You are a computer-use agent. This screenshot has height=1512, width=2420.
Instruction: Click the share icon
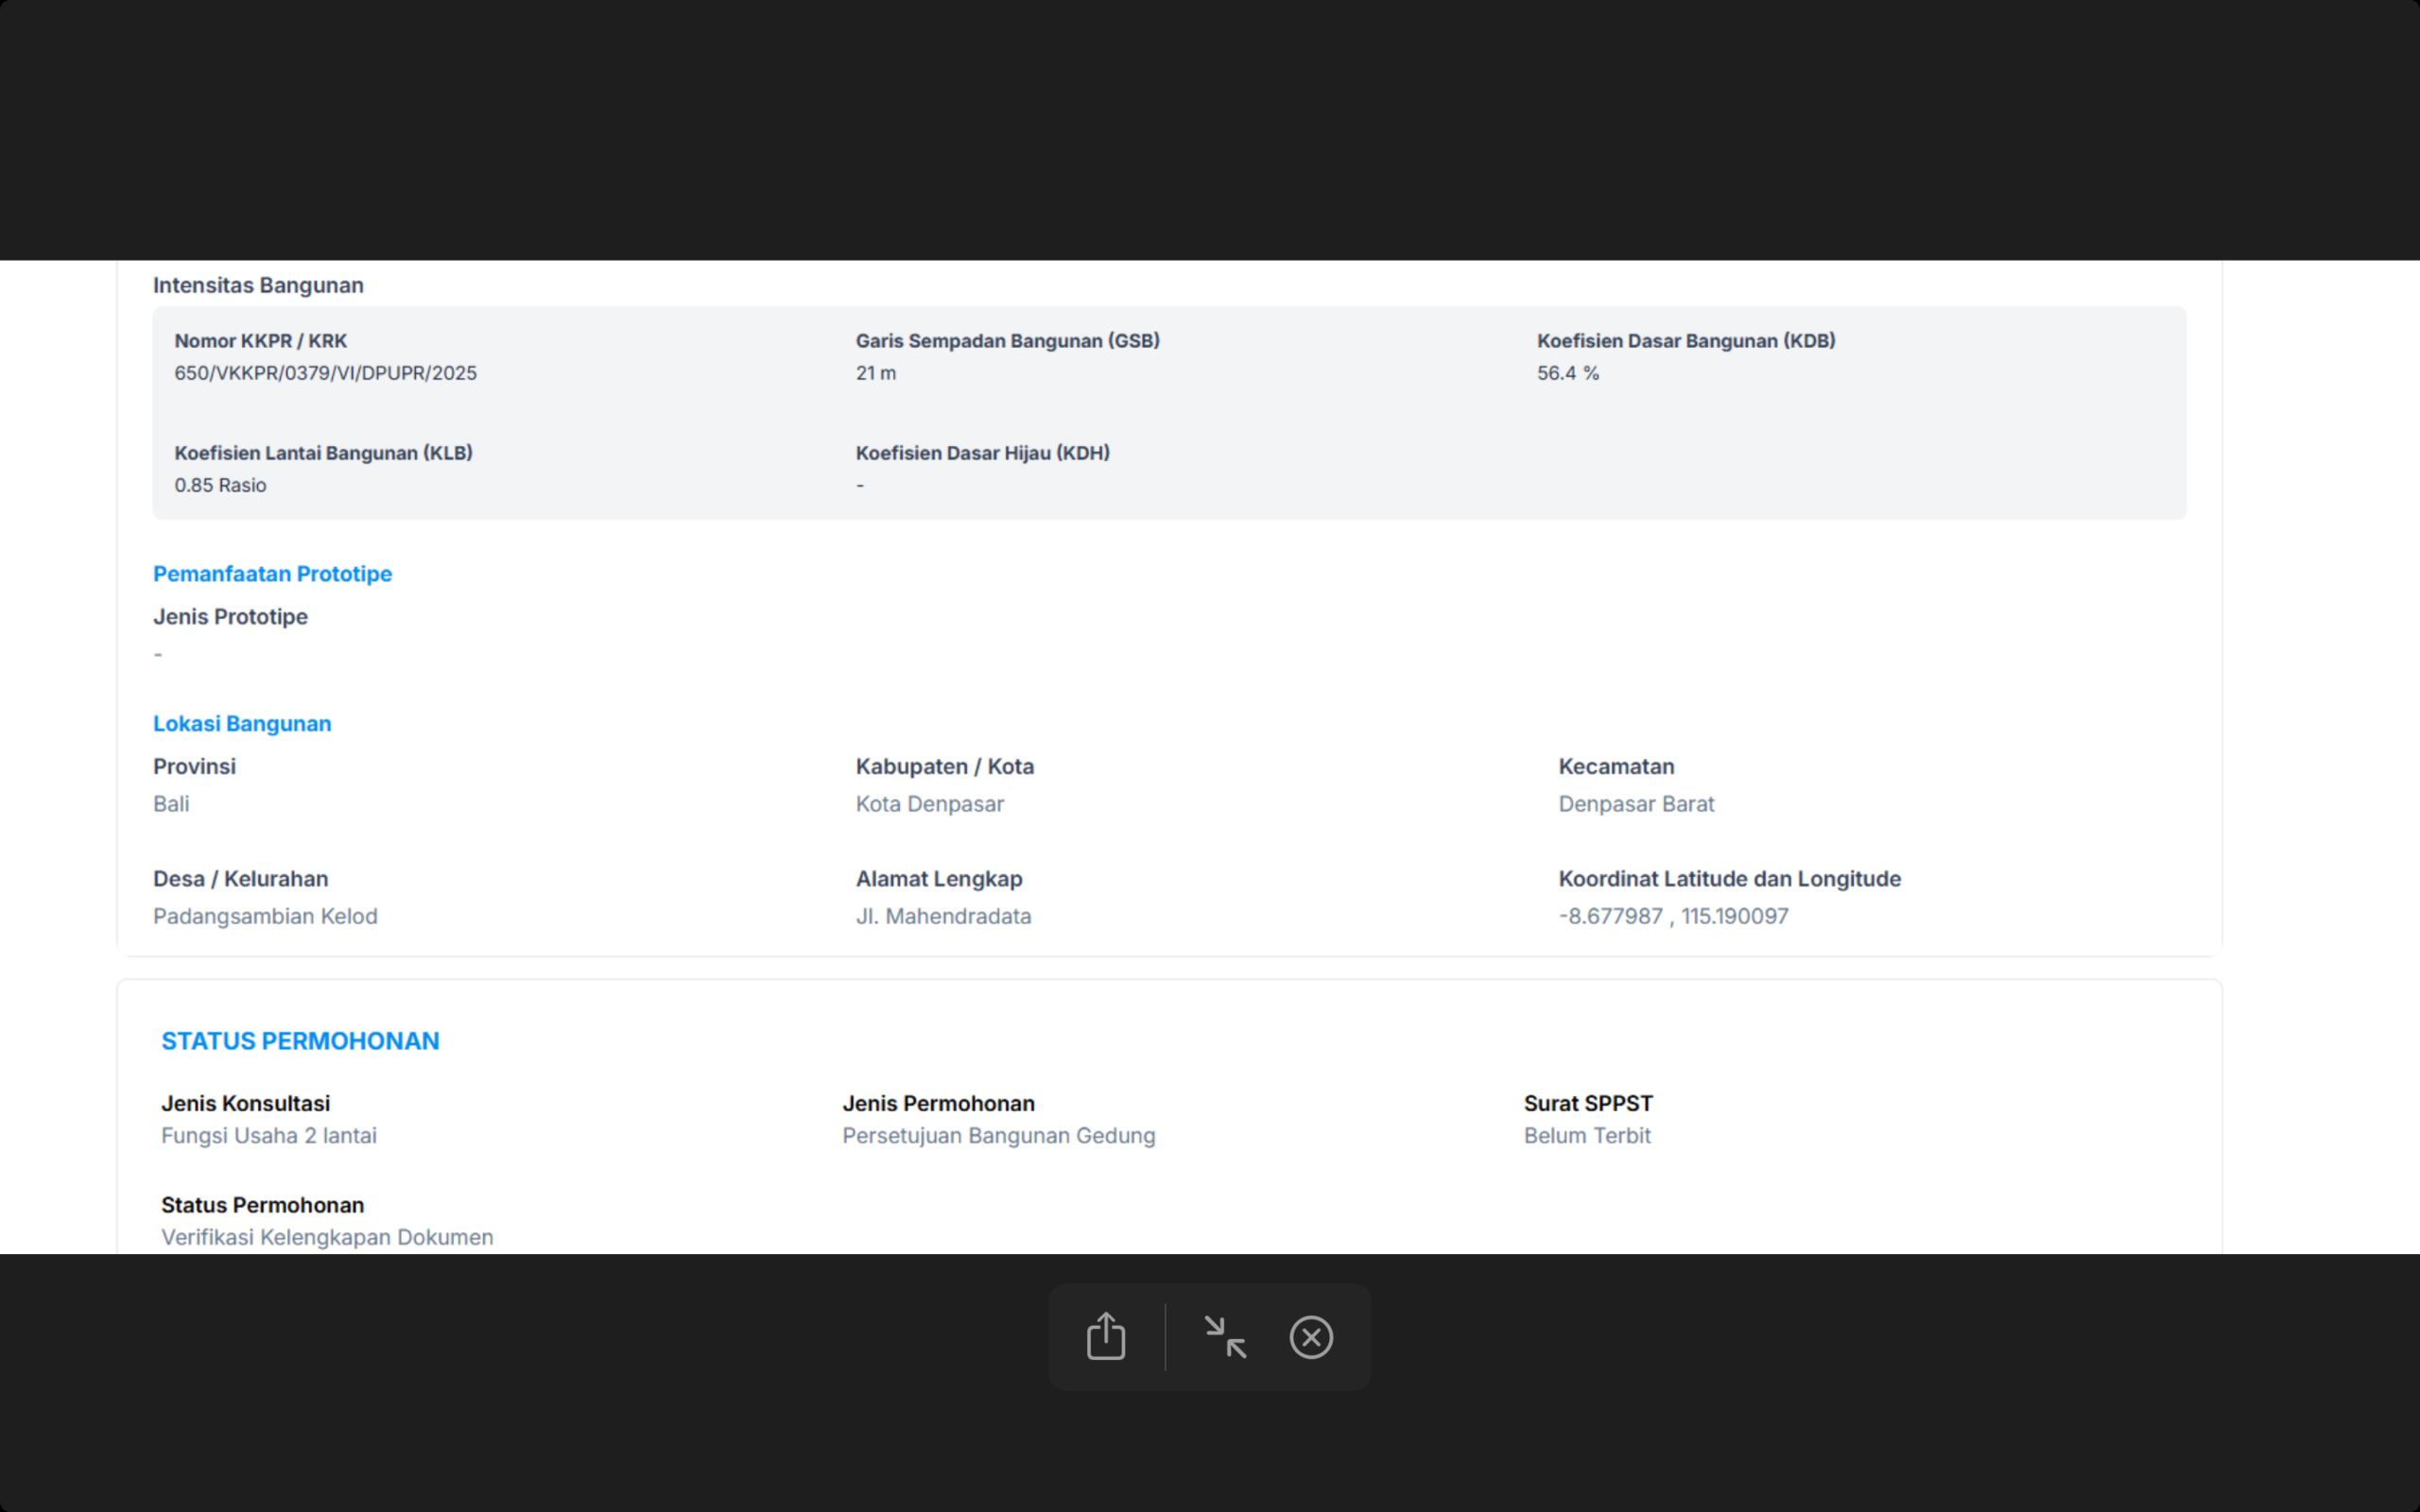[1105, 1336]
